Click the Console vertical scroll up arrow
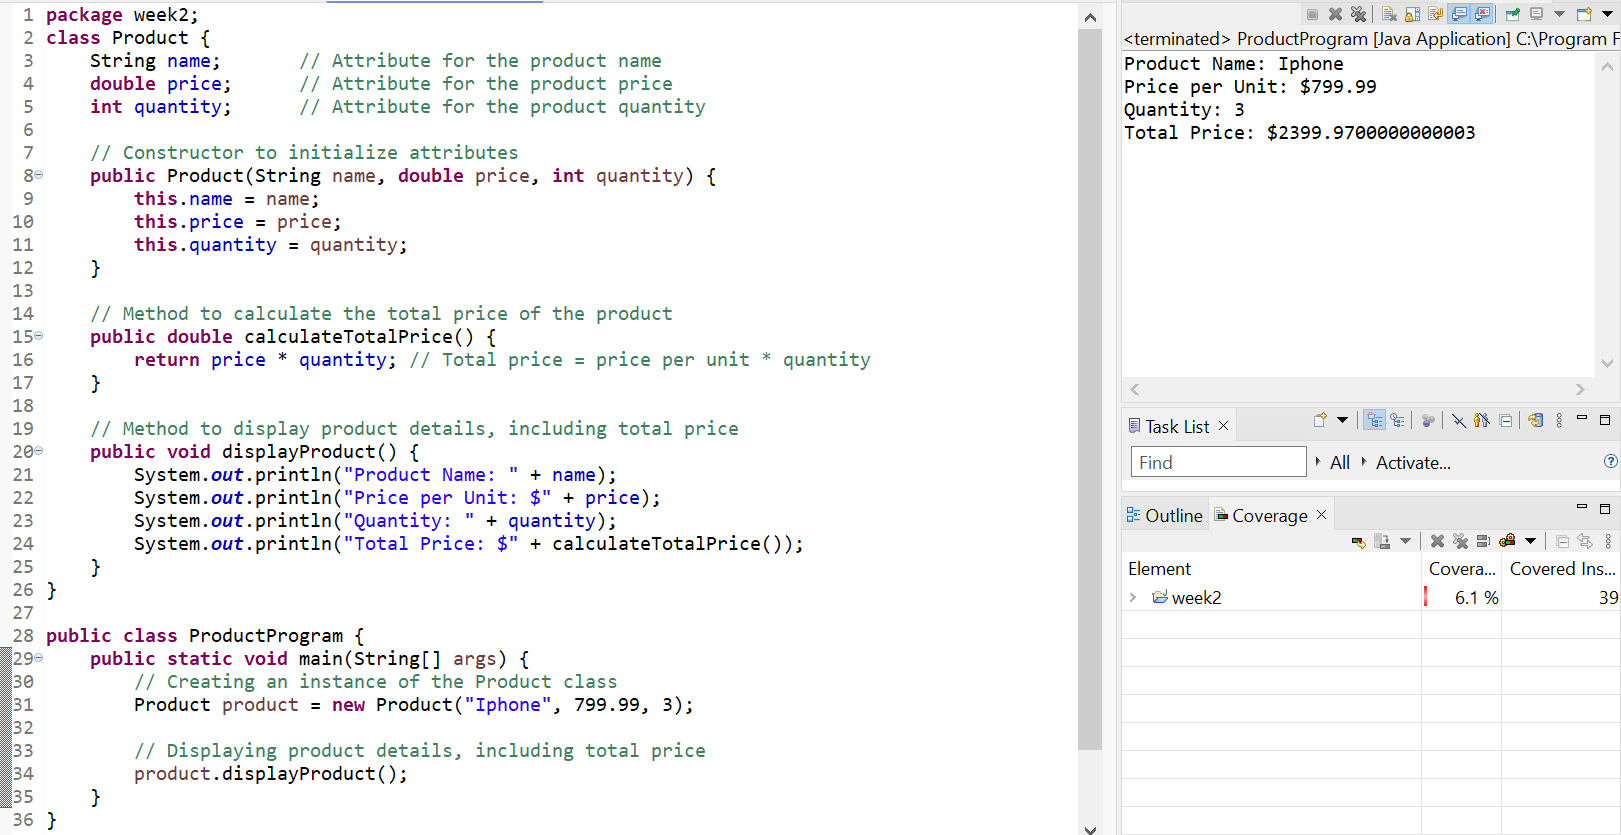The image size is (1621, 835). [x=1607, y=67]
